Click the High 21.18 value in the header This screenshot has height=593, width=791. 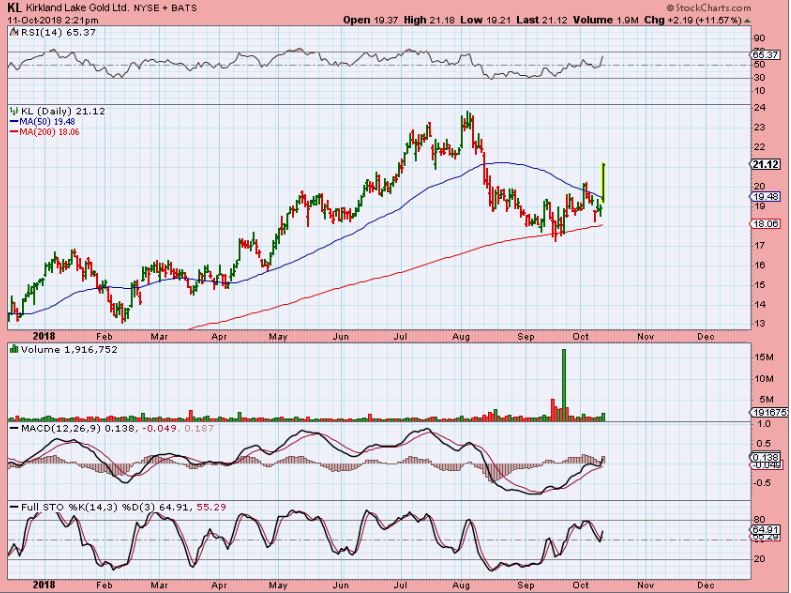coord(430,20)
